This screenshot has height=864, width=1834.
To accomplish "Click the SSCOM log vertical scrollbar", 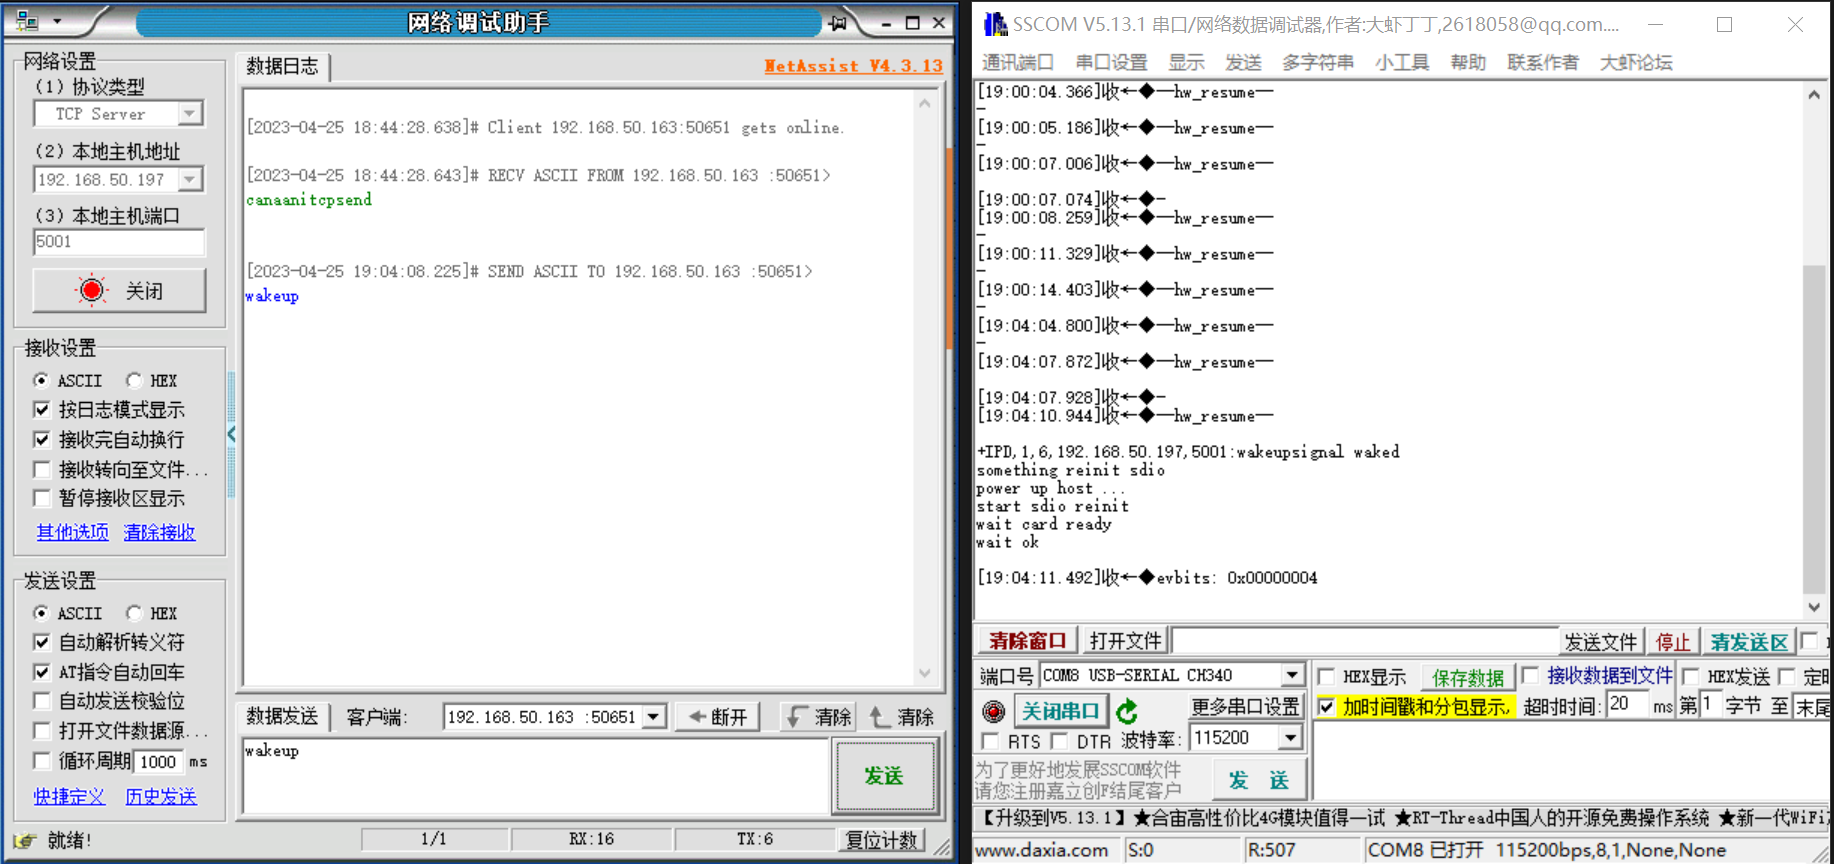I will pos(1813,430).
